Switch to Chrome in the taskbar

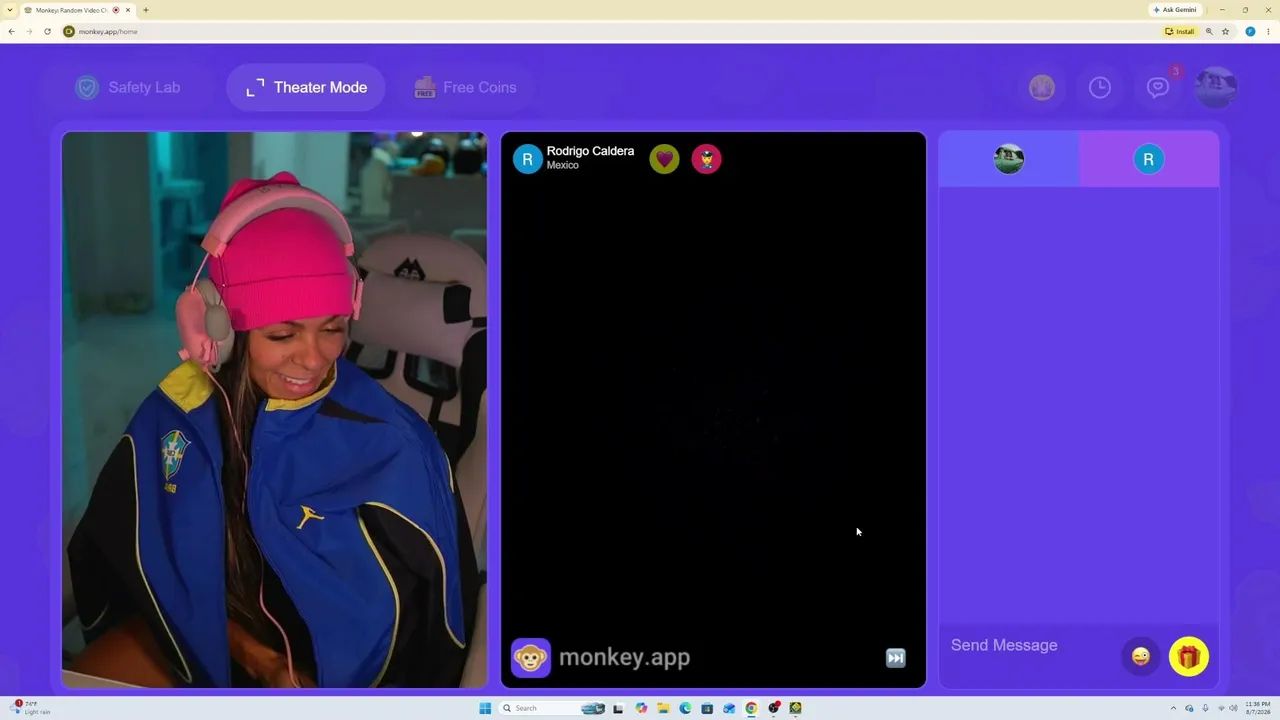[x=751, y=708]
